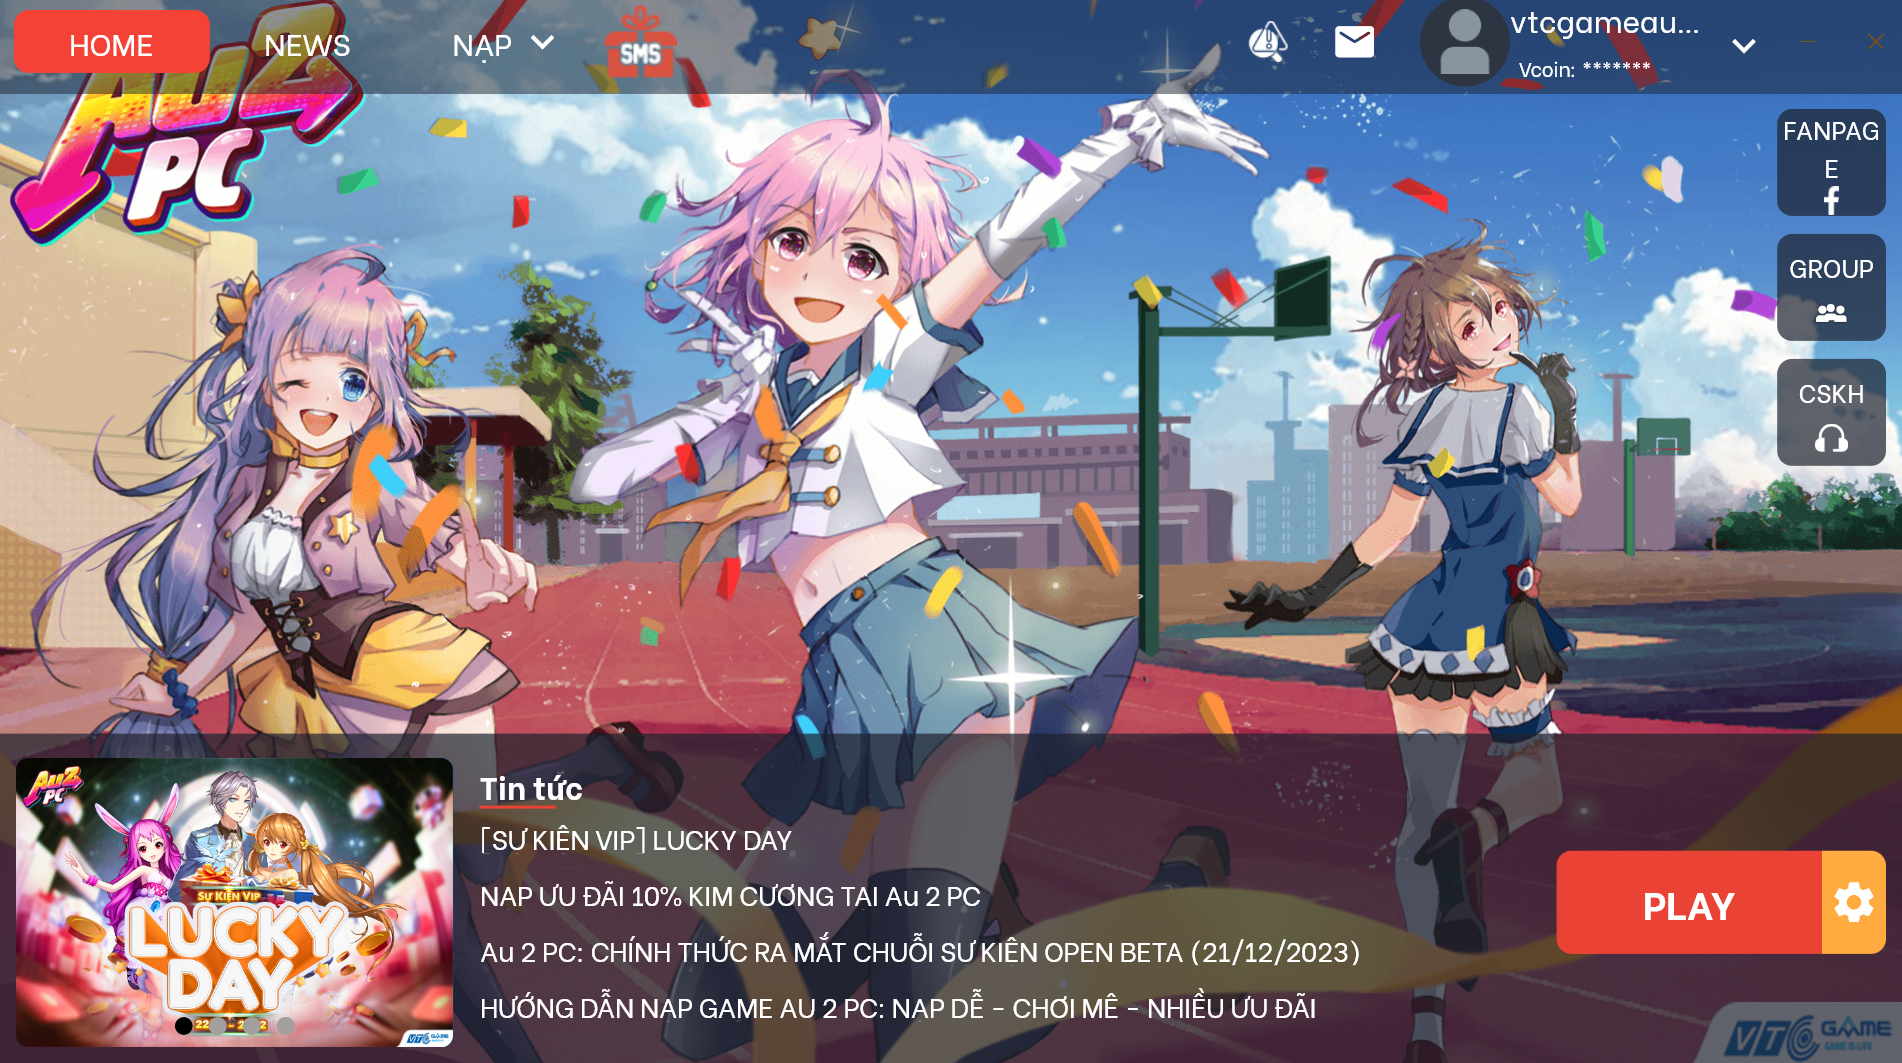Select the third banner carousel dot
This screenshot has height=1063, width=1902.
tap(252, 1025)
